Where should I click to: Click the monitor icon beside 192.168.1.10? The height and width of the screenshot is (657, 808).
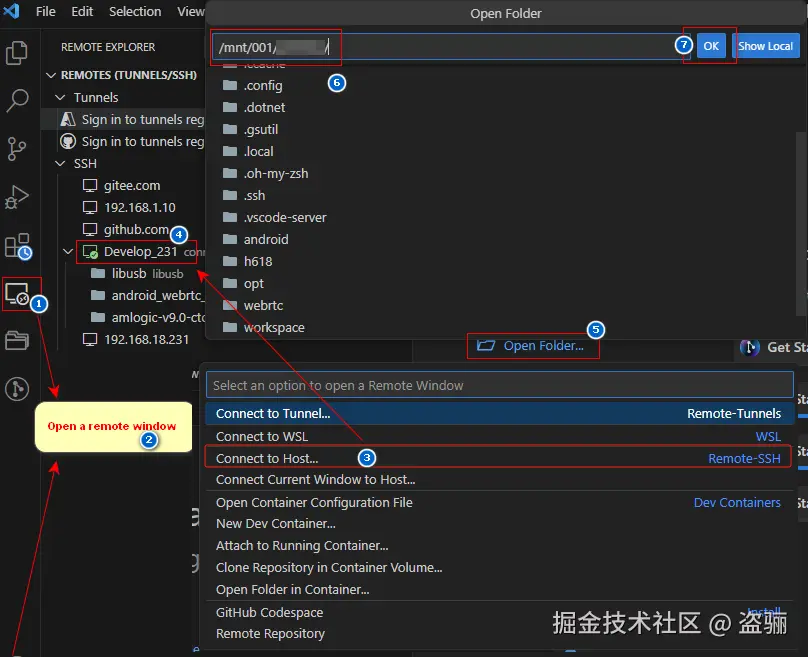(90, 208)
